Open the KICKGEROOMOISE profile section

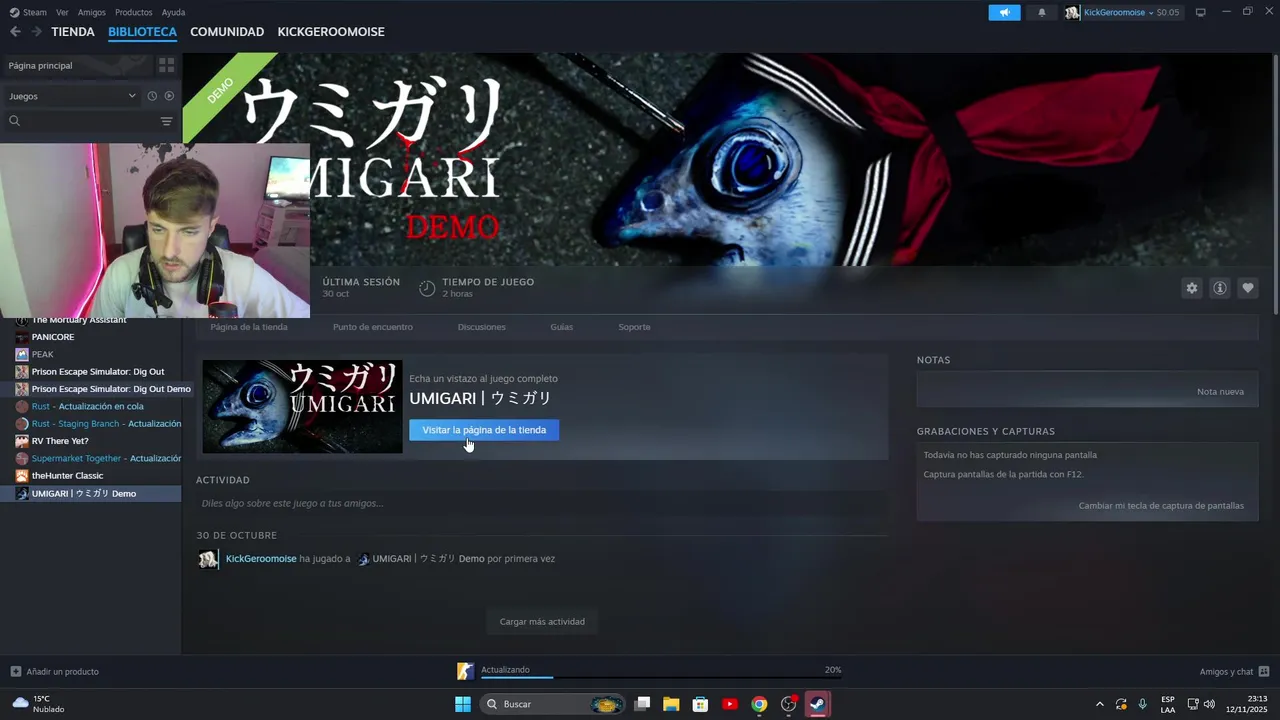[x=331, y=32]
